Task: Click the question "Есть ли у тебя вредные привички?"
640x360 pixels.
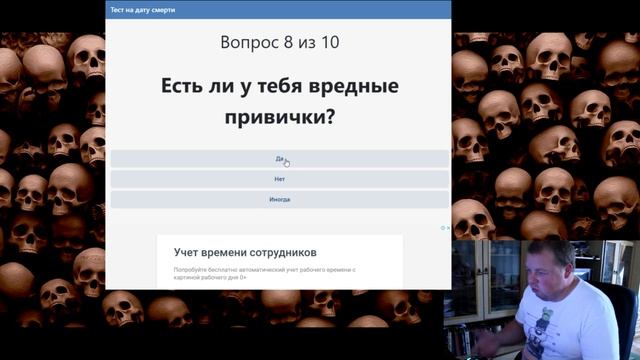Action: point(280,101)
